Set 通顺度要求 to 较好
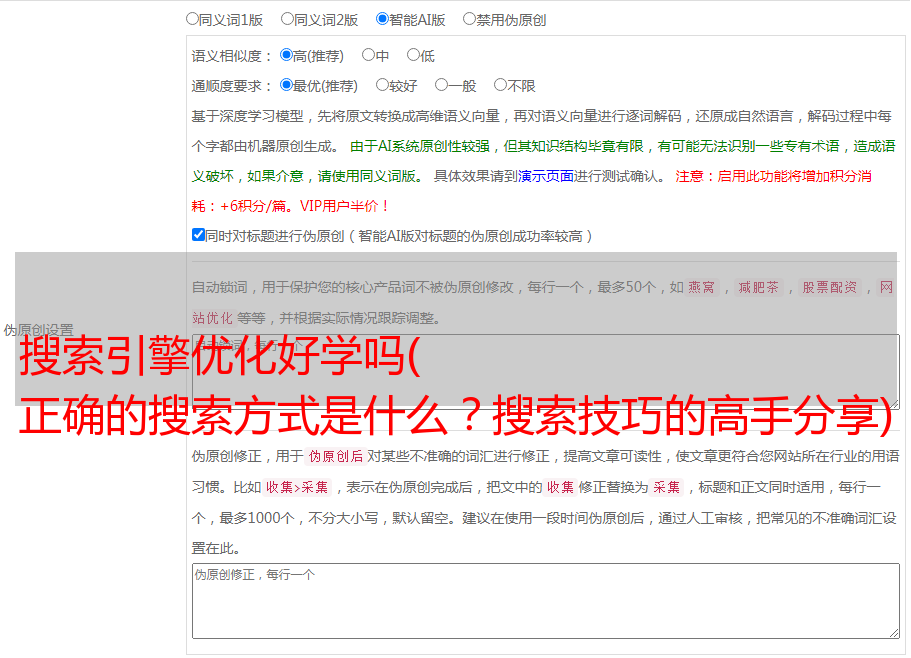The width and height of the screenshot is (911, 658). (382, 85)
